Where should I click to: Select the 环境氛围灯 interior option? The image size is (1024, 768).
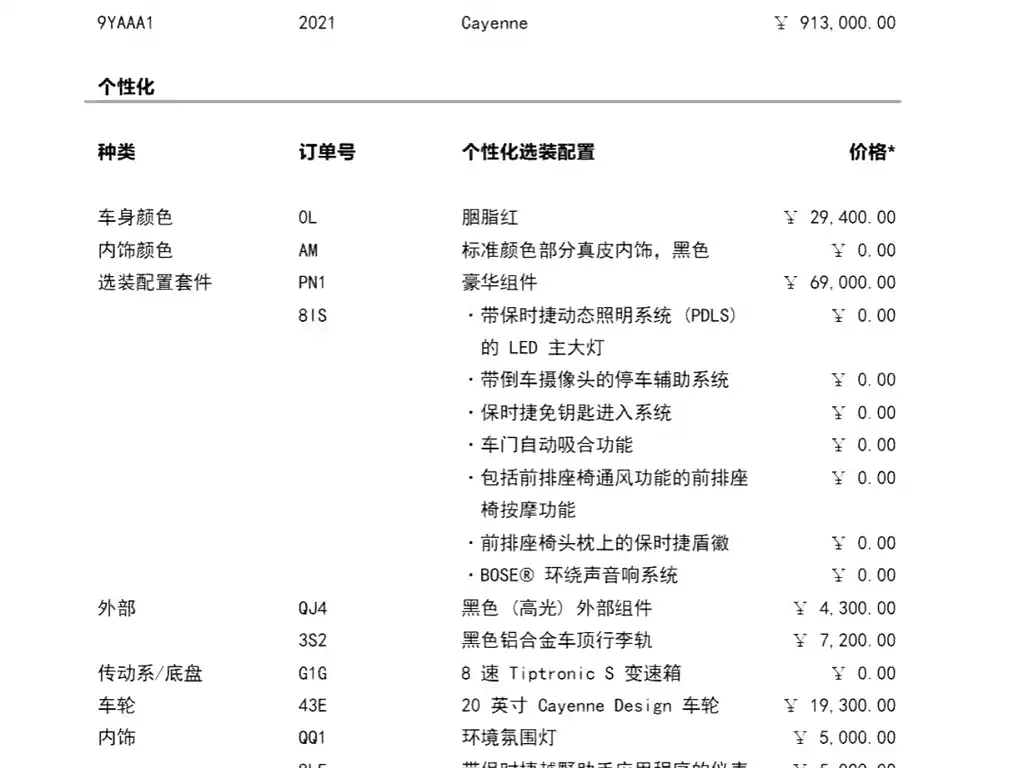509,737
